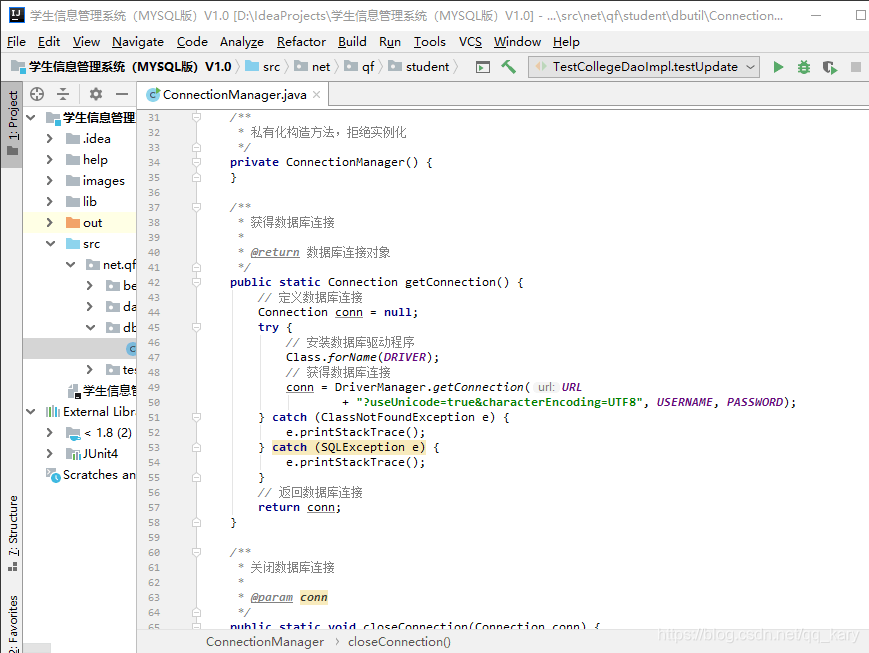
Task: Fold the try block at line 45
Action: (196, 327)
